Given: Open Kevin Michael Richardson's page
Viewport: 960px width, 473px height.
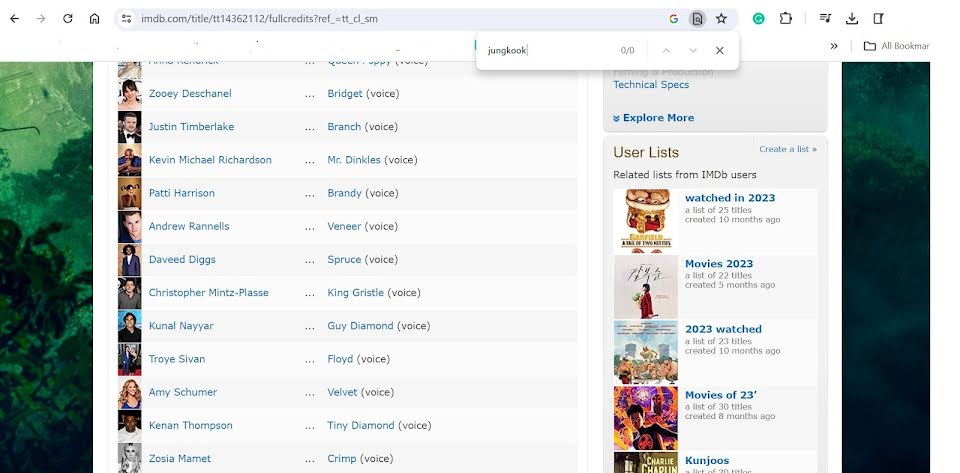Looking at the screenshot, I should tap(210, 160).
